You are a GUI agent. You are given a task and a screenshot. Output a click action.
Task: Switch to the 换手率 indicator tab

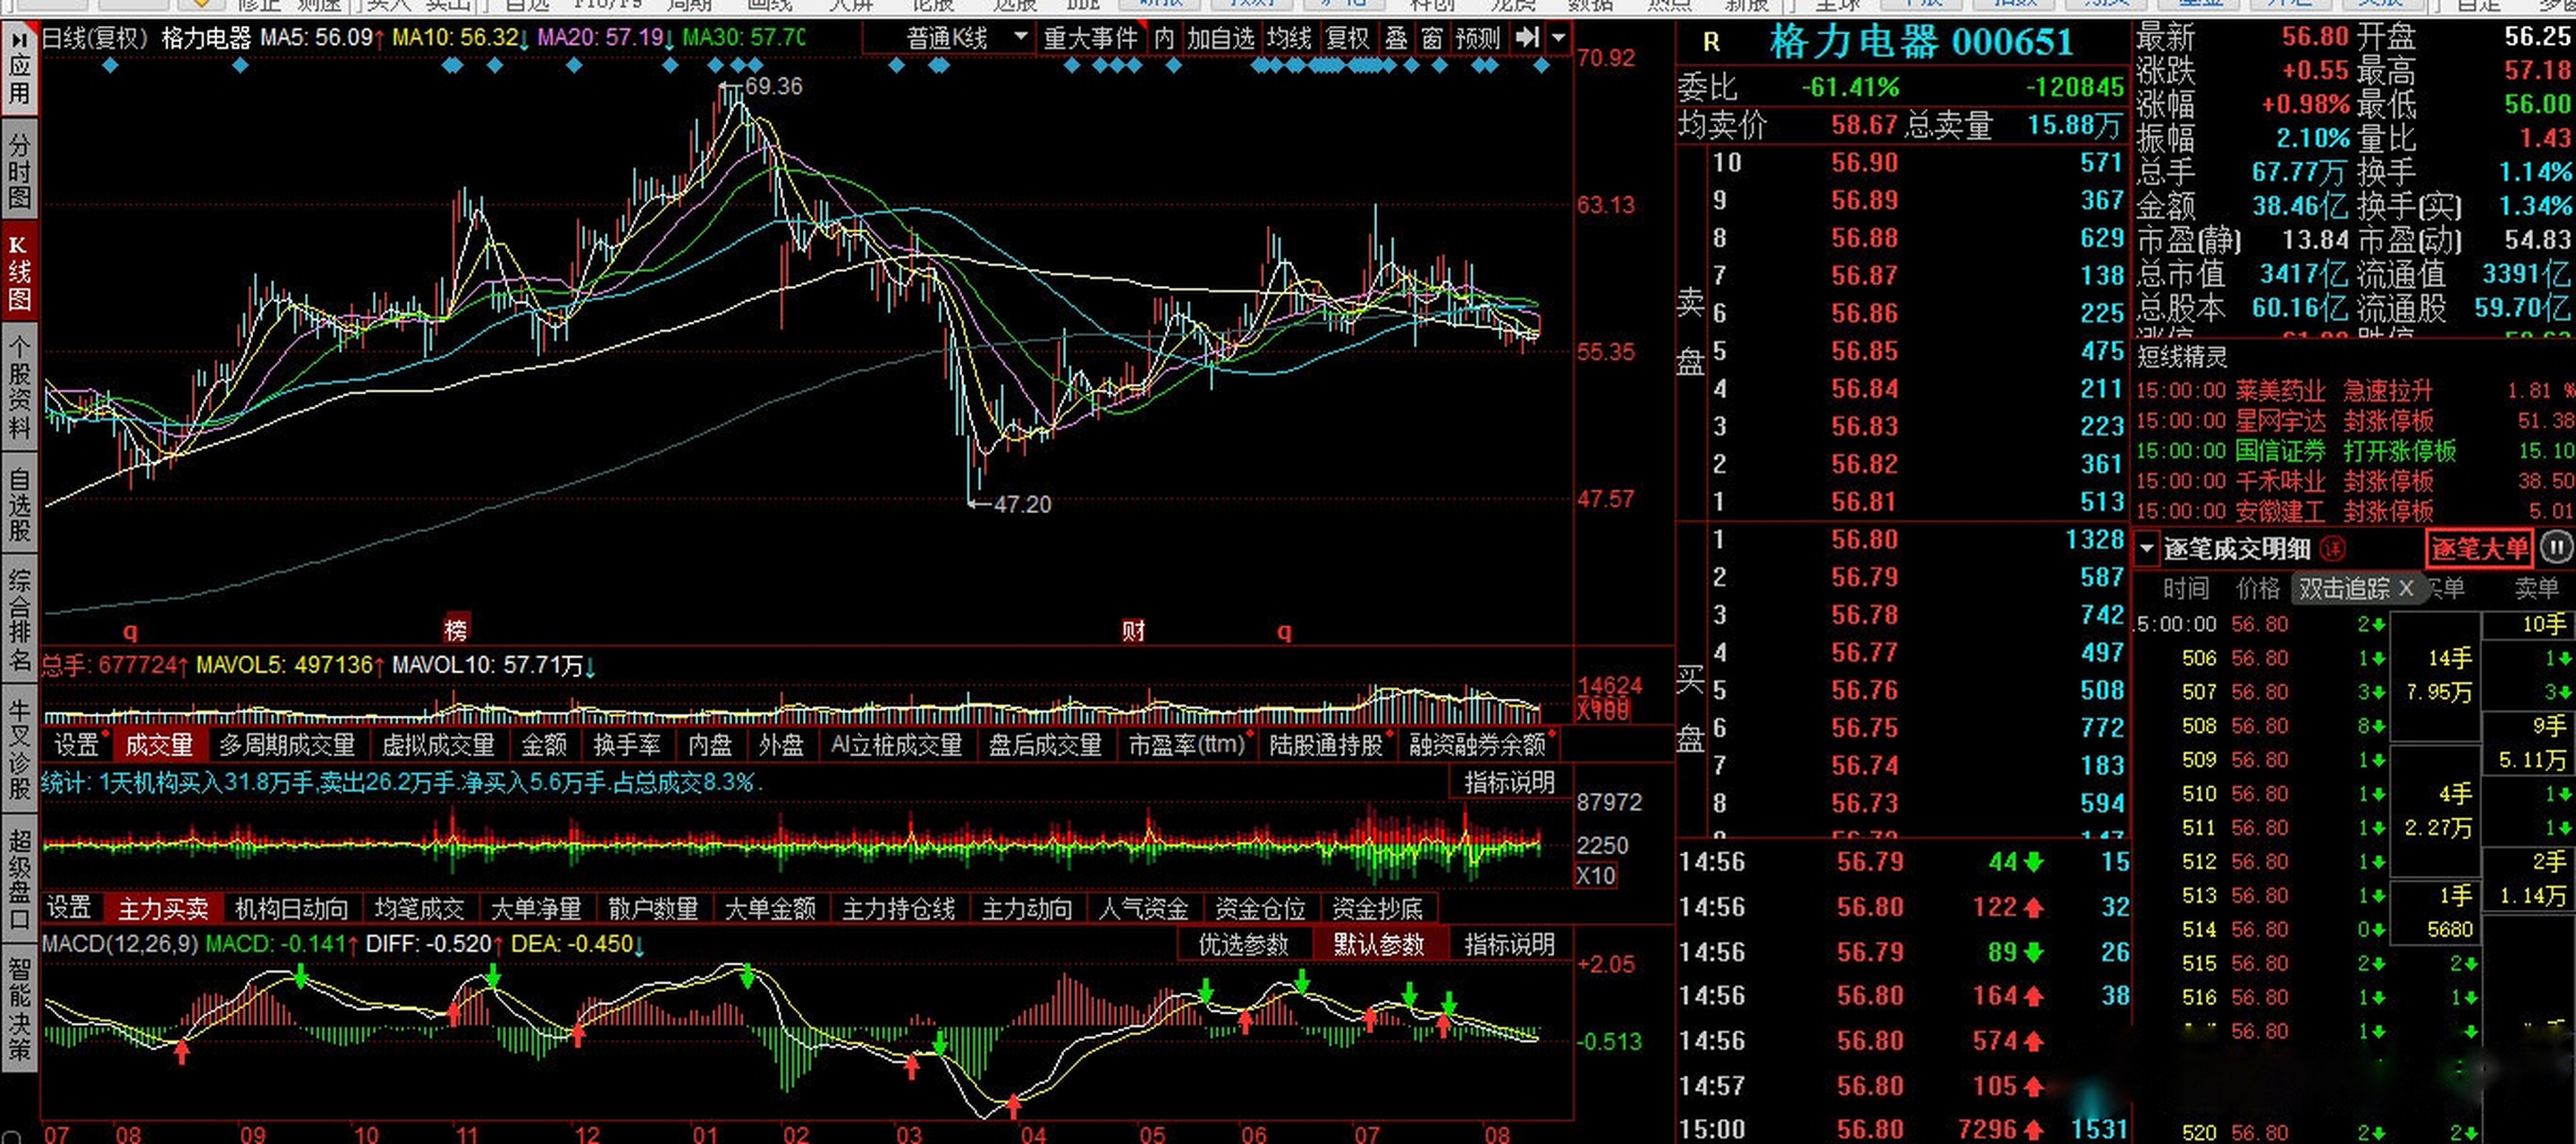point(626,744)
